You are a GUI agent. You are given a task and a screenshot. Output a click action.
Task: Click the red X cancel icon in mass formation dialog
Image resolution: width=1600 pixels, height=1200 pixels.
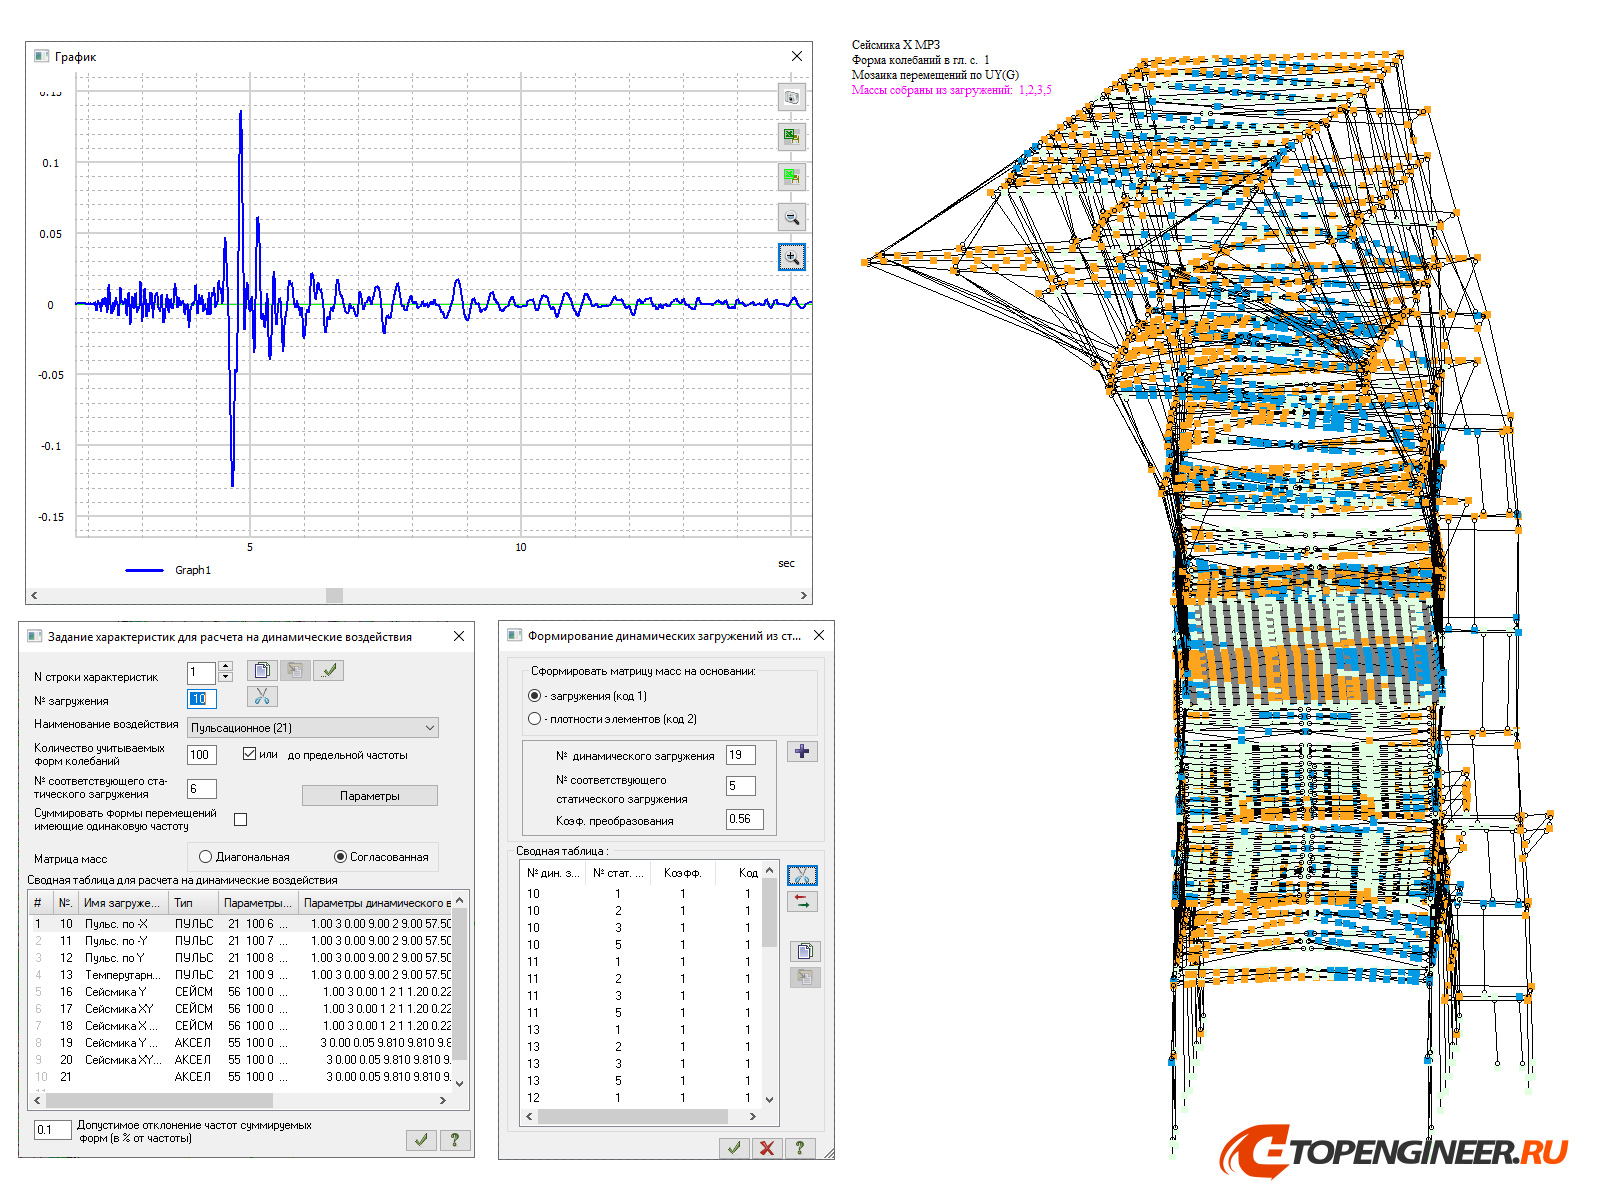coord(767,1148)
